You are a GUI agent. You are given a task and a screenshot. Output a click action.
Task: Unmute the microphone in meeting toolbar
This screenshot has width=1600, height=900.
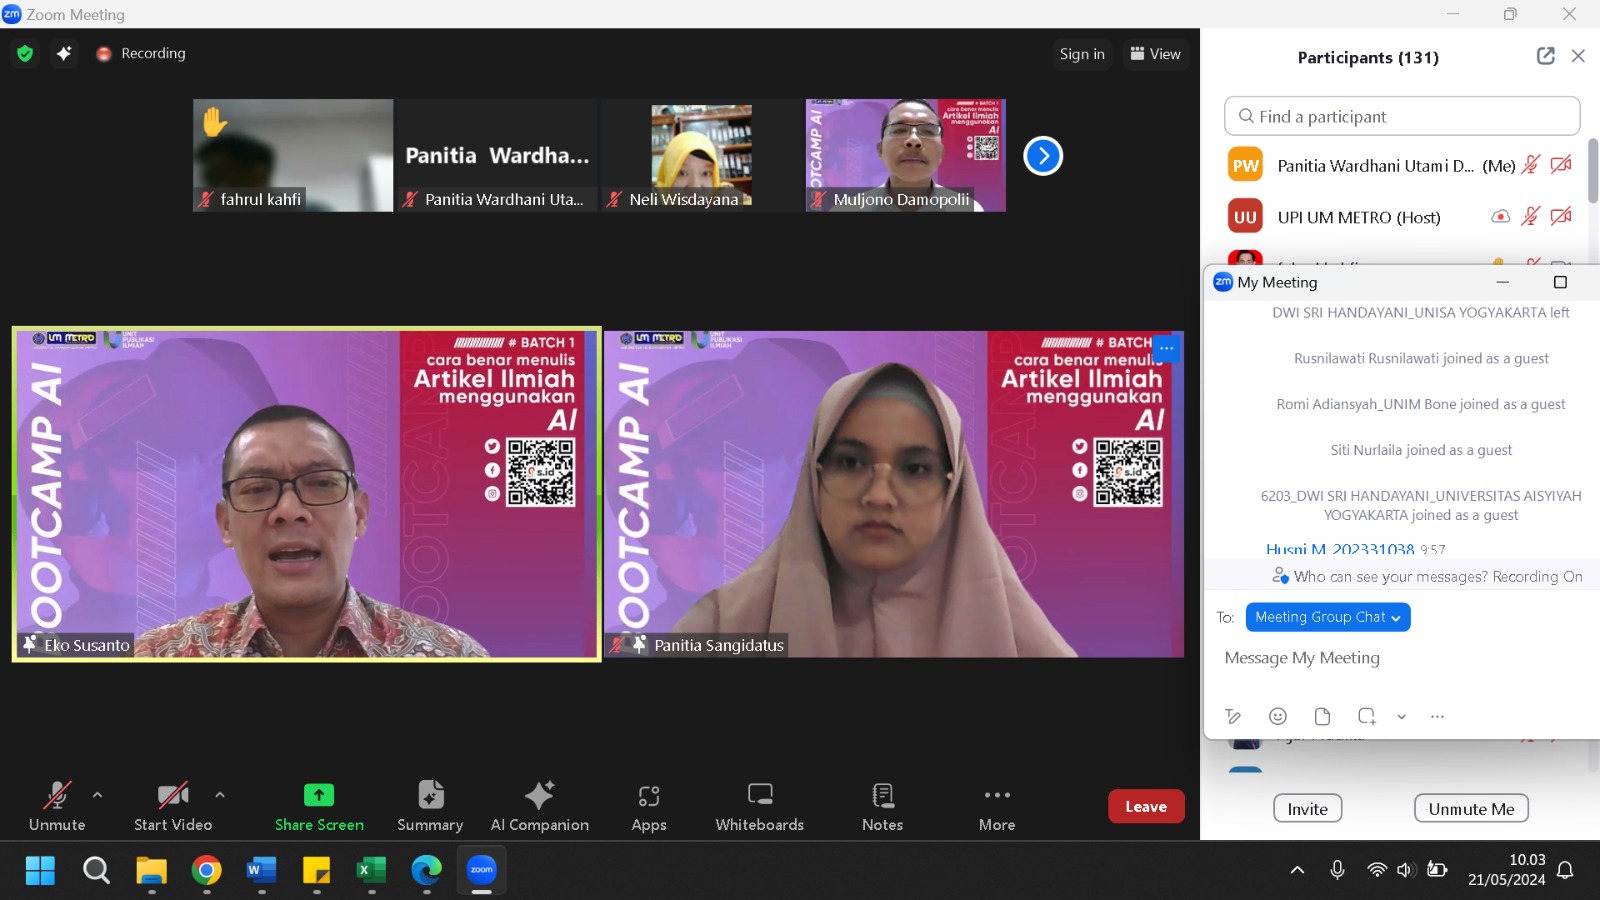point(57,806)
